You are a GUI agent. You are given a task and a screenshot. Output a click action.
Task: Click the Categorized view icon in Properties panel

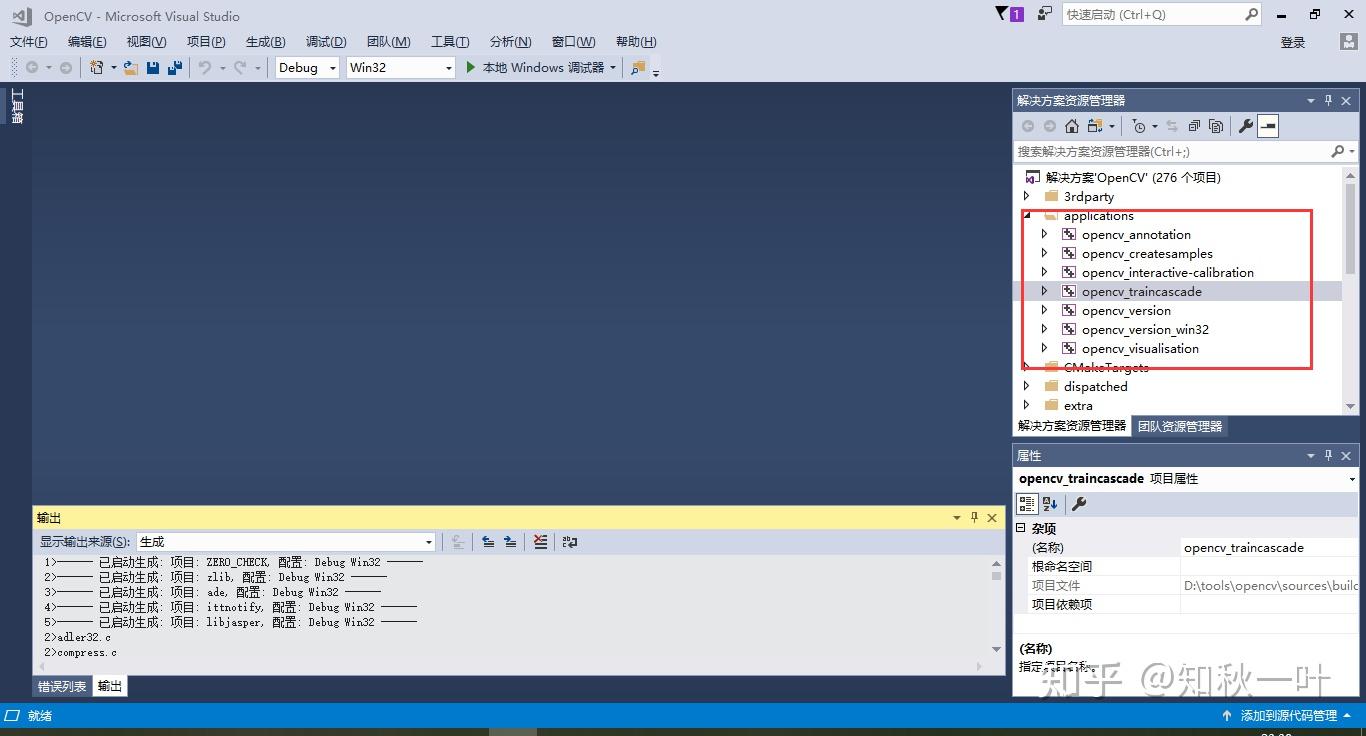click(1027, 504)
